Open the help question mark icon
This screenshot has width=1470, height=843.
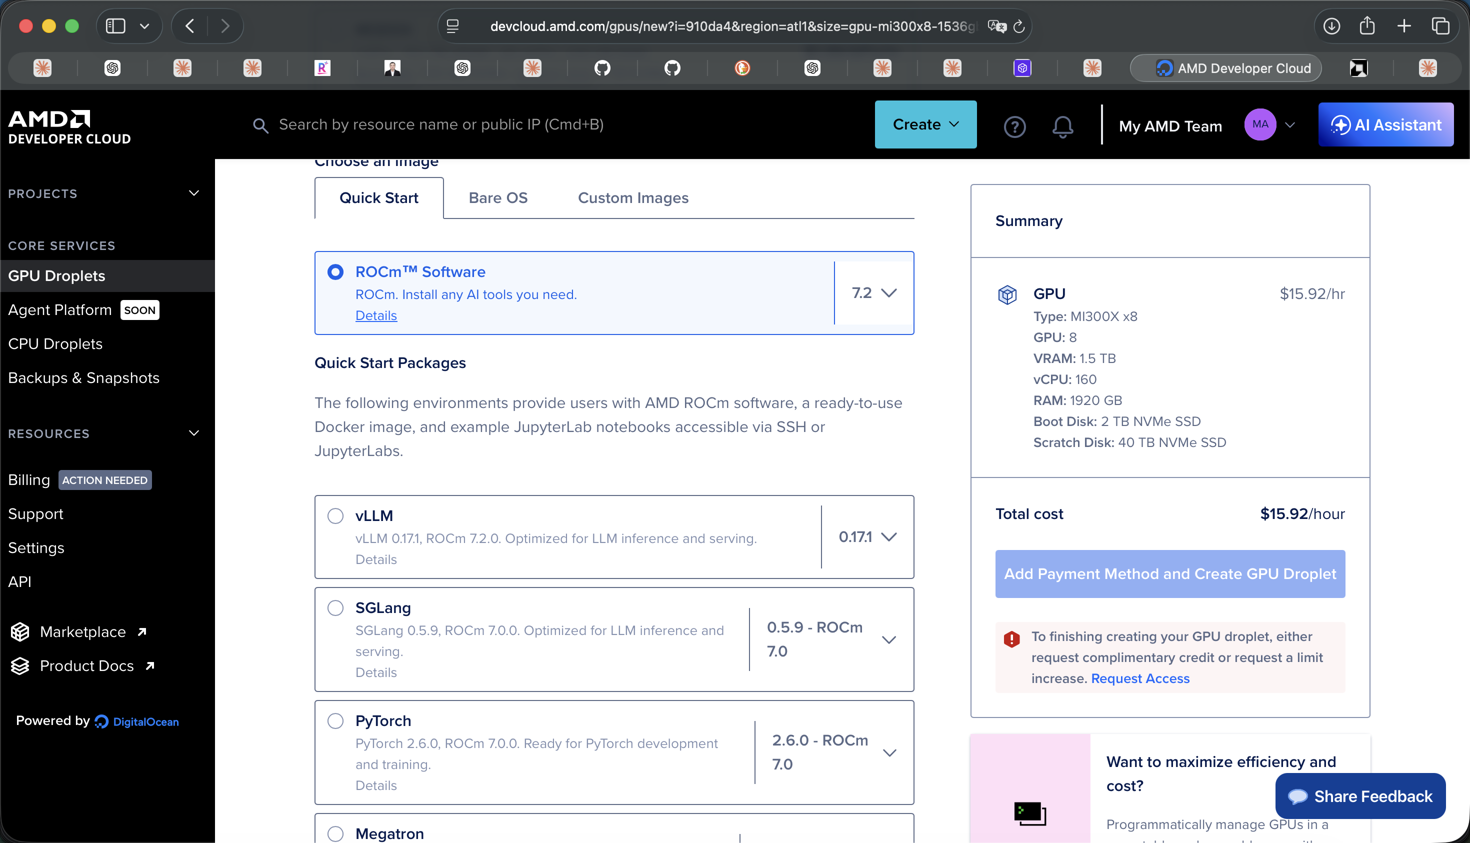tap(1015, 126)
